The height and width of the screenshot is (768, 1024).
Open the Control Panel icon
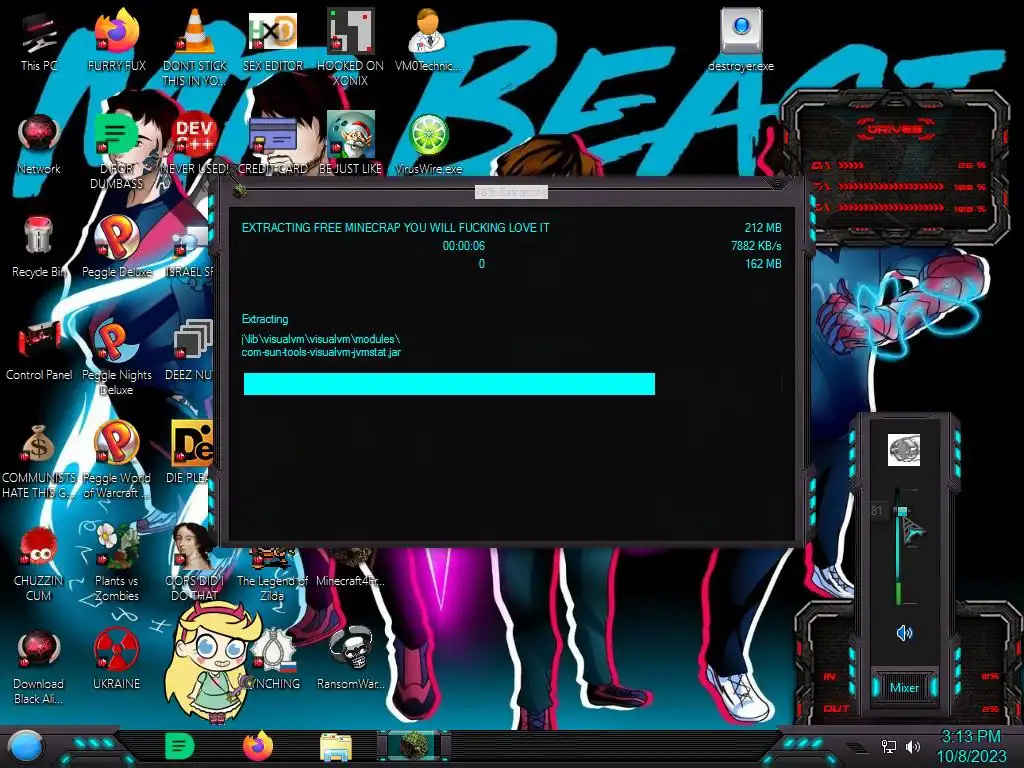39,350
